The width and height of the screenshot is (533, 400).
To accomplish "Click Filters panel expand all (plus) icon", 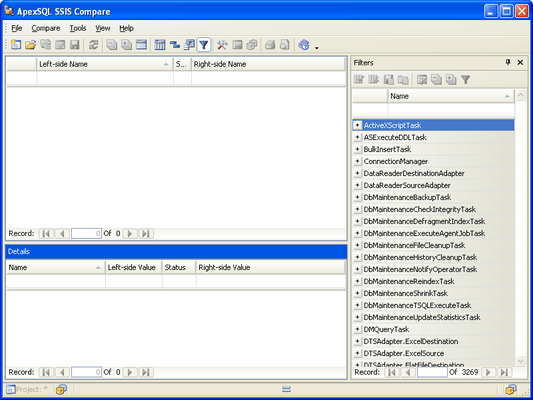I will (x=451, y=80).
